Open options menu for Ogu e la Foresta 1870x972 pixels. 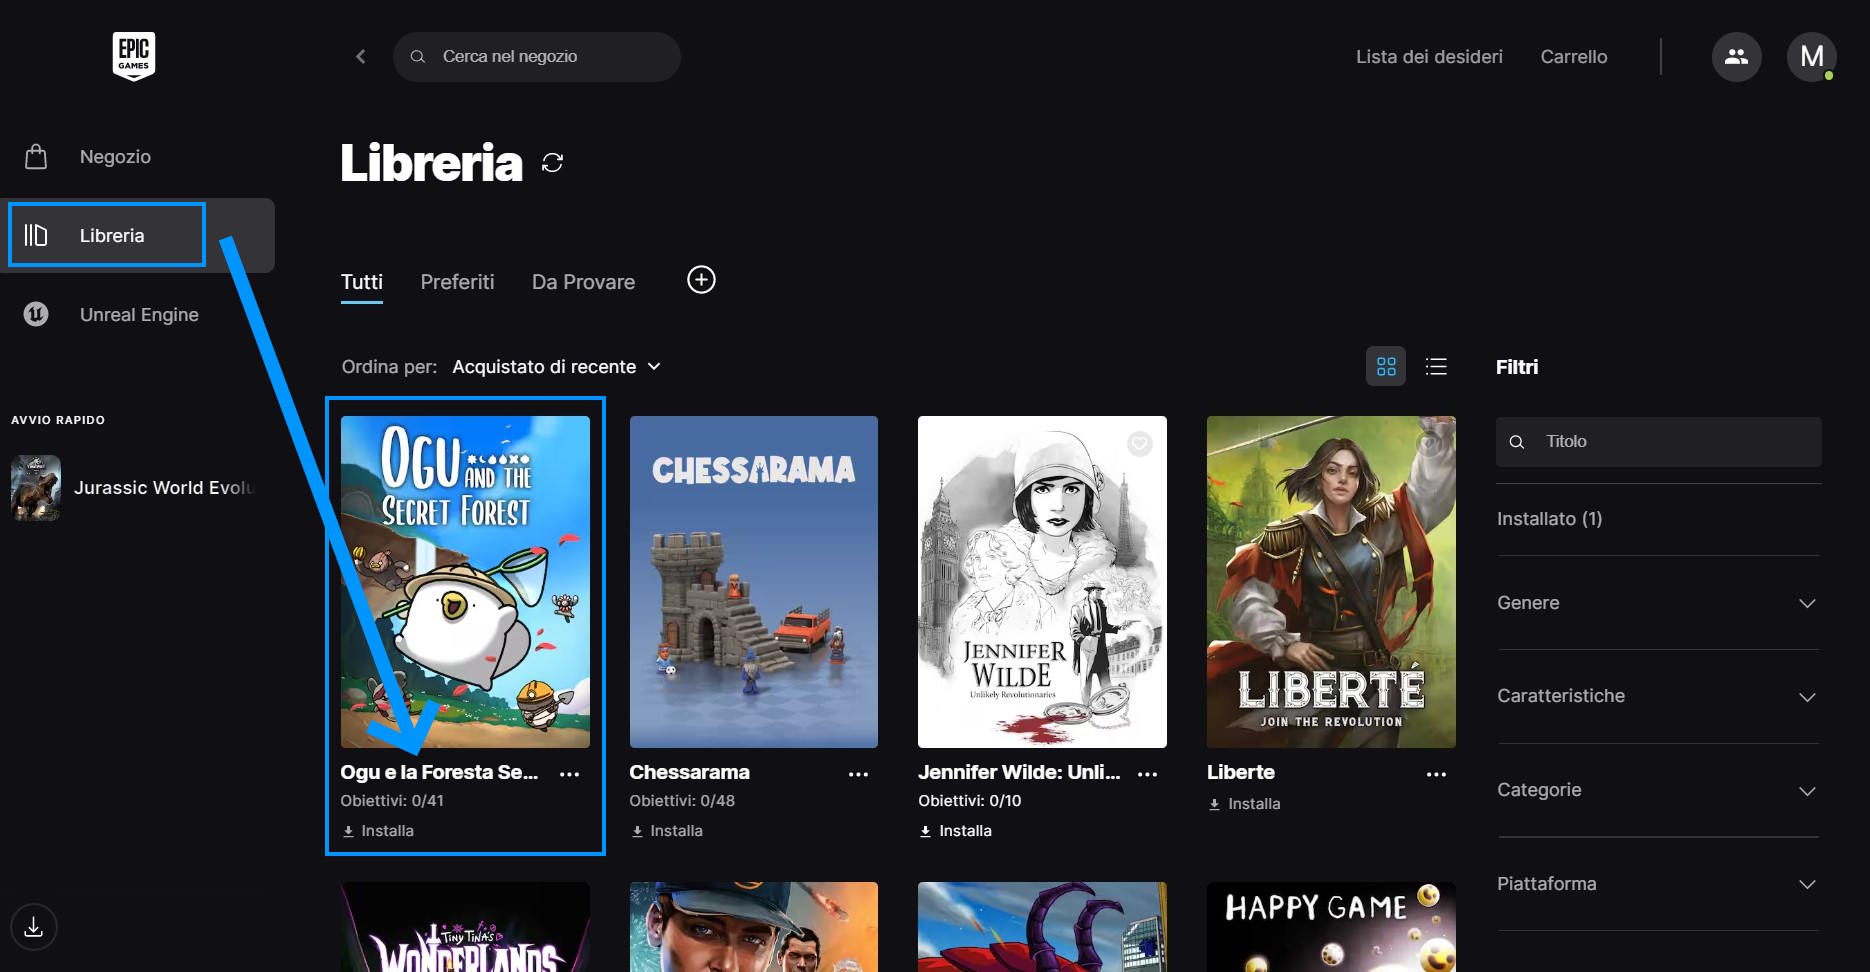coord(569,774)
